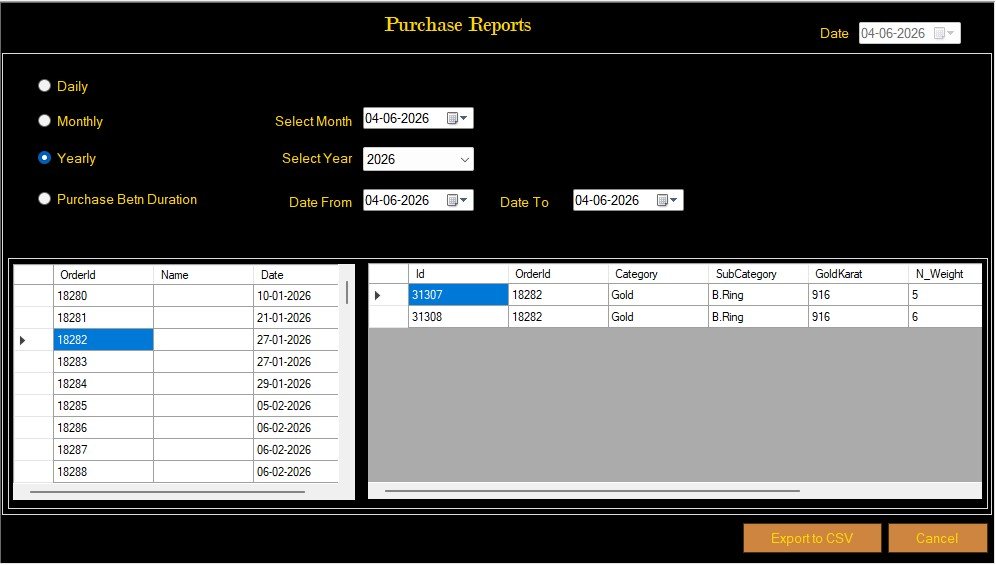
Task: Click orders table horizontal scrollbar
Action: (168, 491)
